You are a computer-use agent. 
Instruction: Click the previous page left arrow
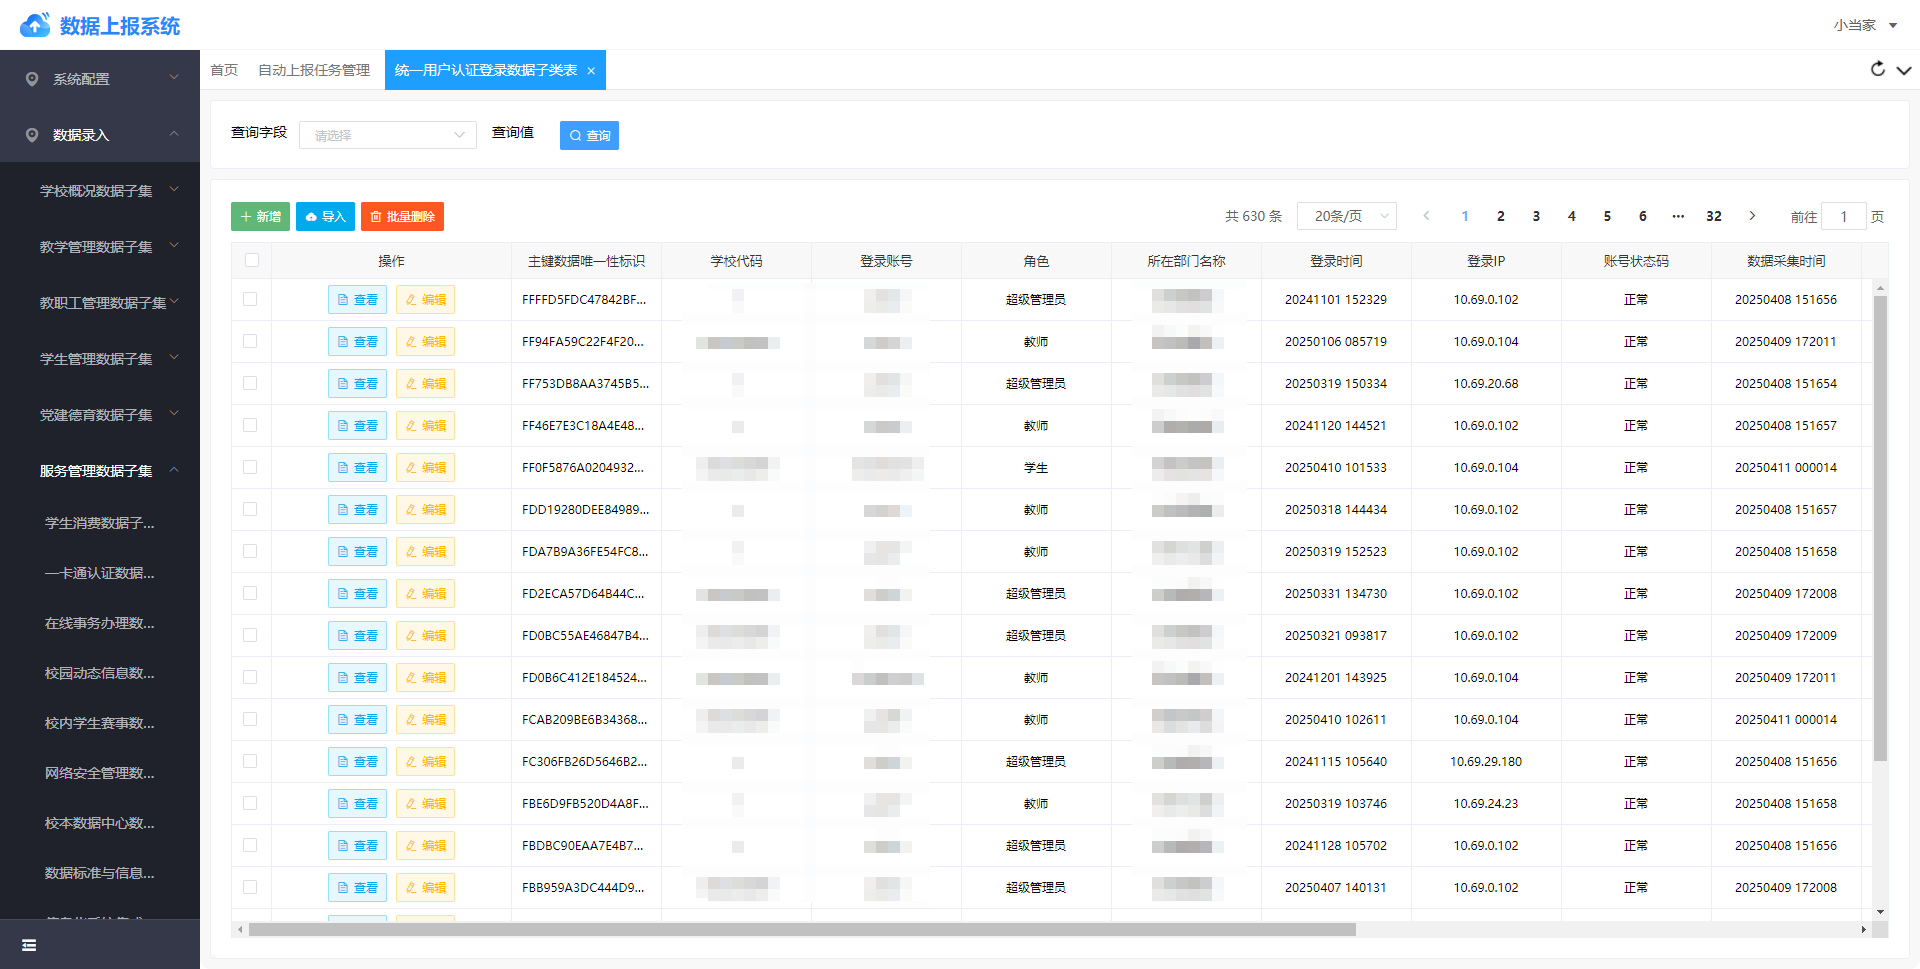click(x=1426, y=216)
